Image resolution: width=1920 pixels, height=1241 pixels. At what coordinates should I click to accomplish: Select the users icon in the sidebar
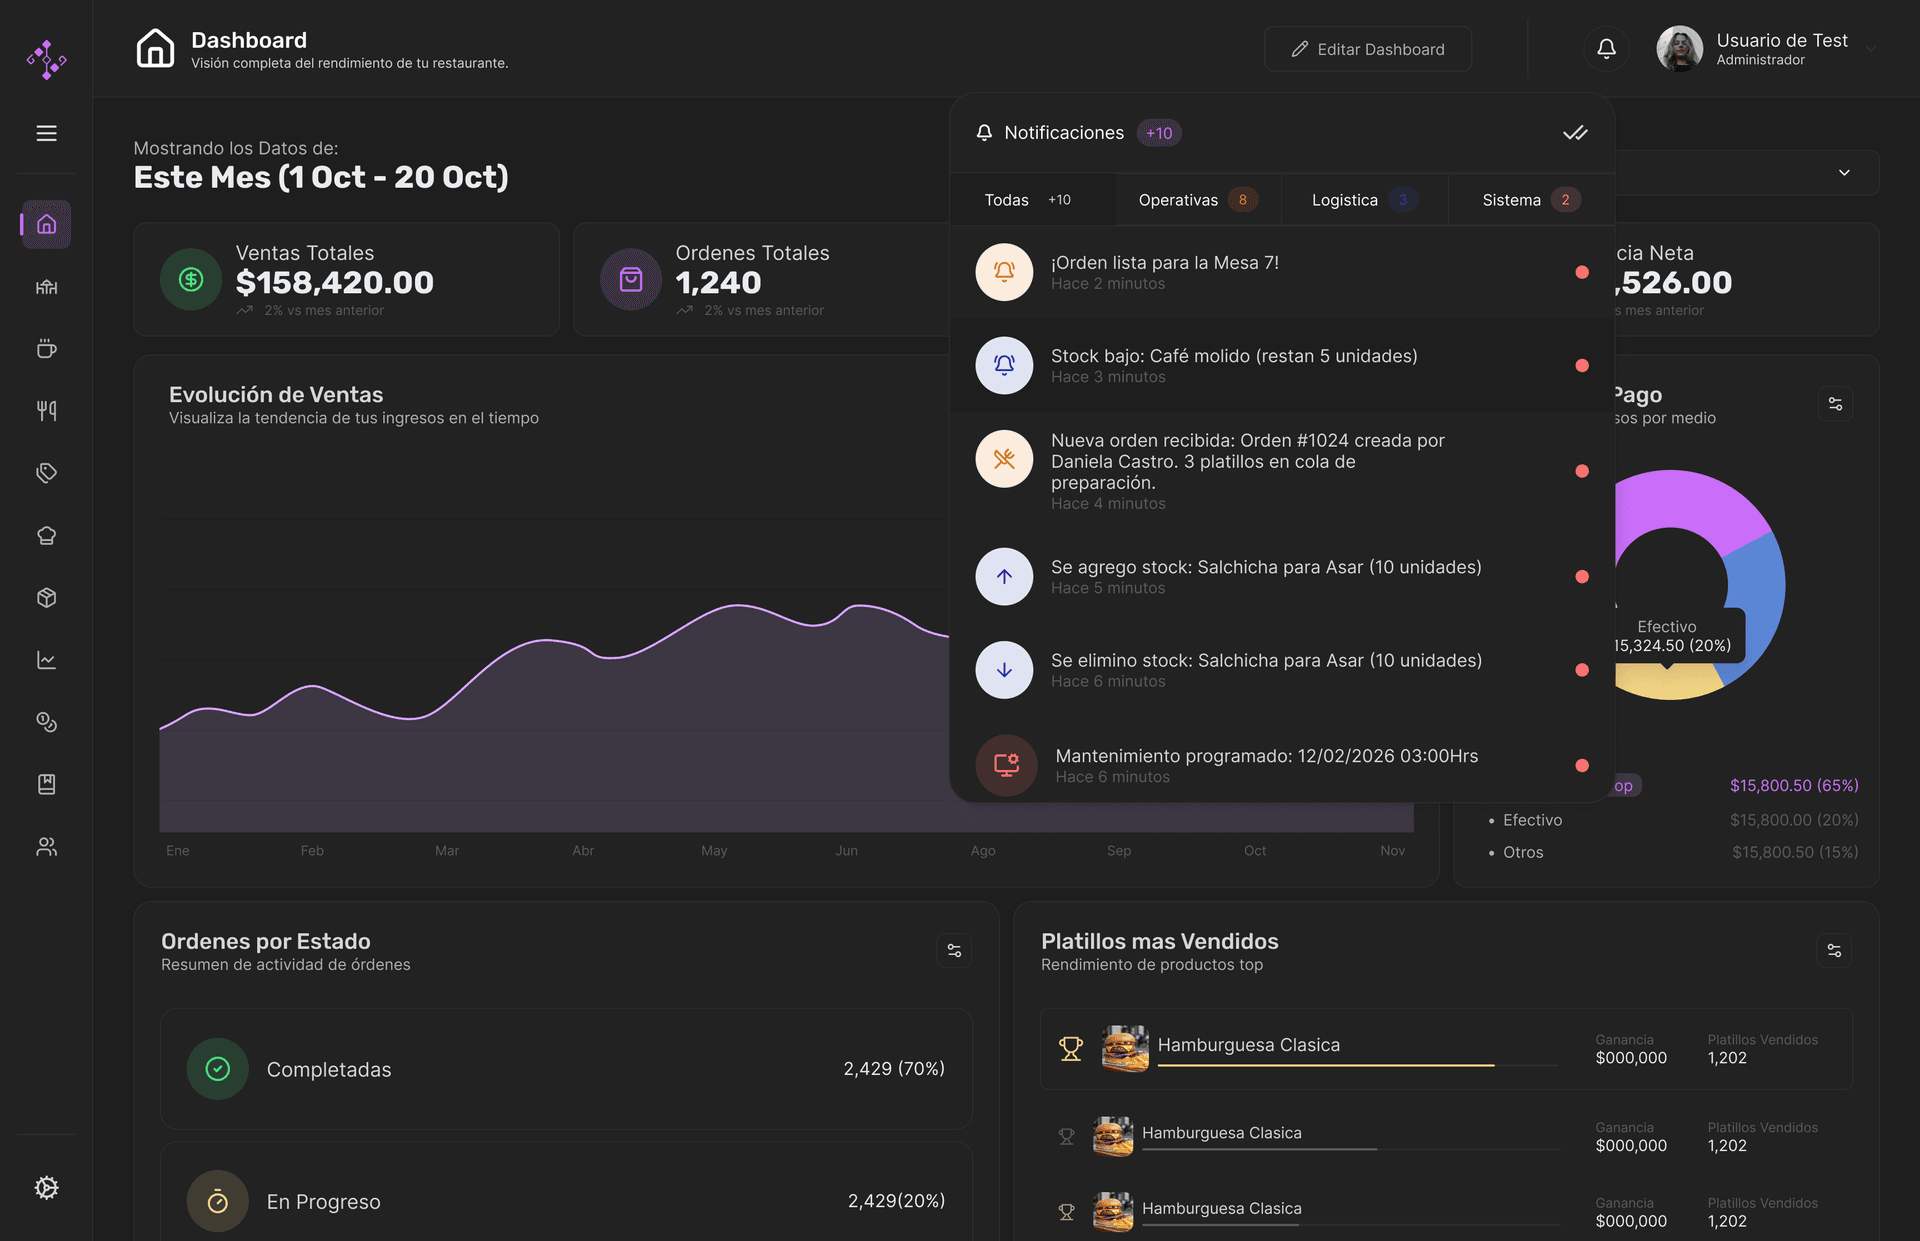coord(46,847)
